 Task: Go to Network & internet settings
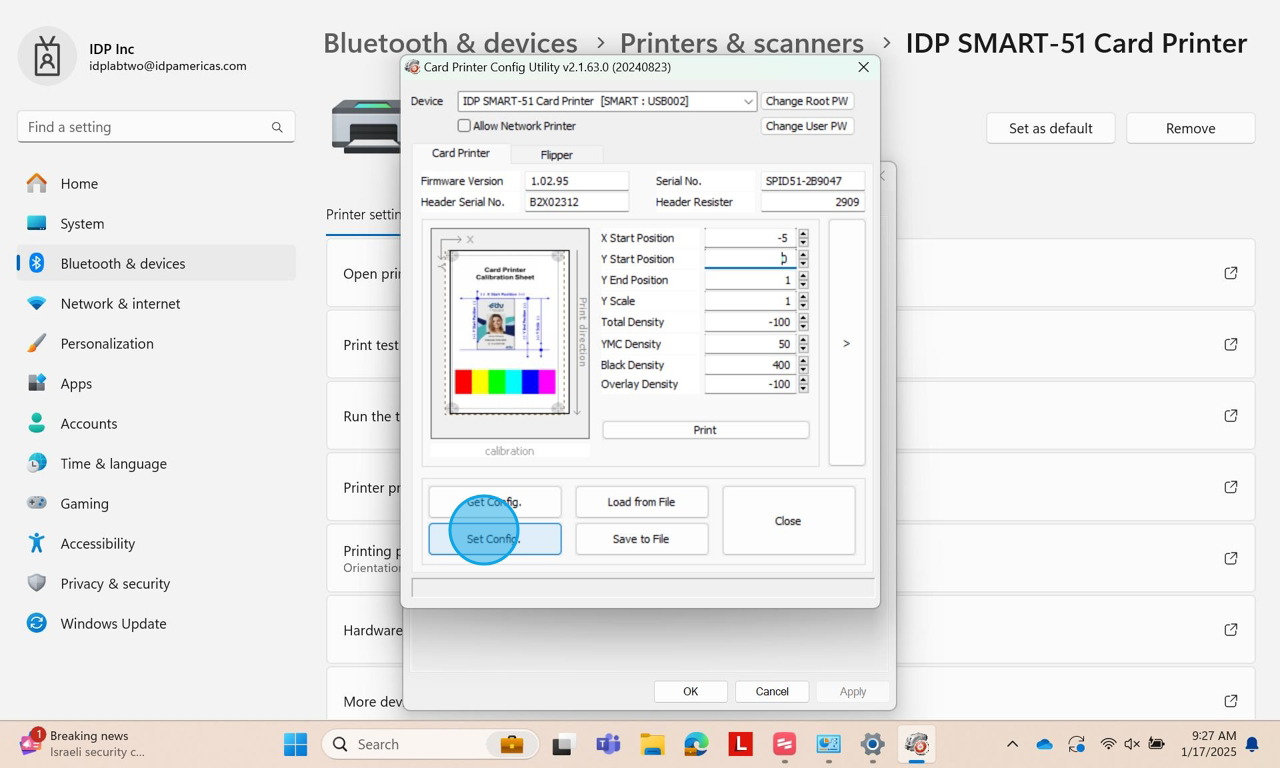(120, 304)
